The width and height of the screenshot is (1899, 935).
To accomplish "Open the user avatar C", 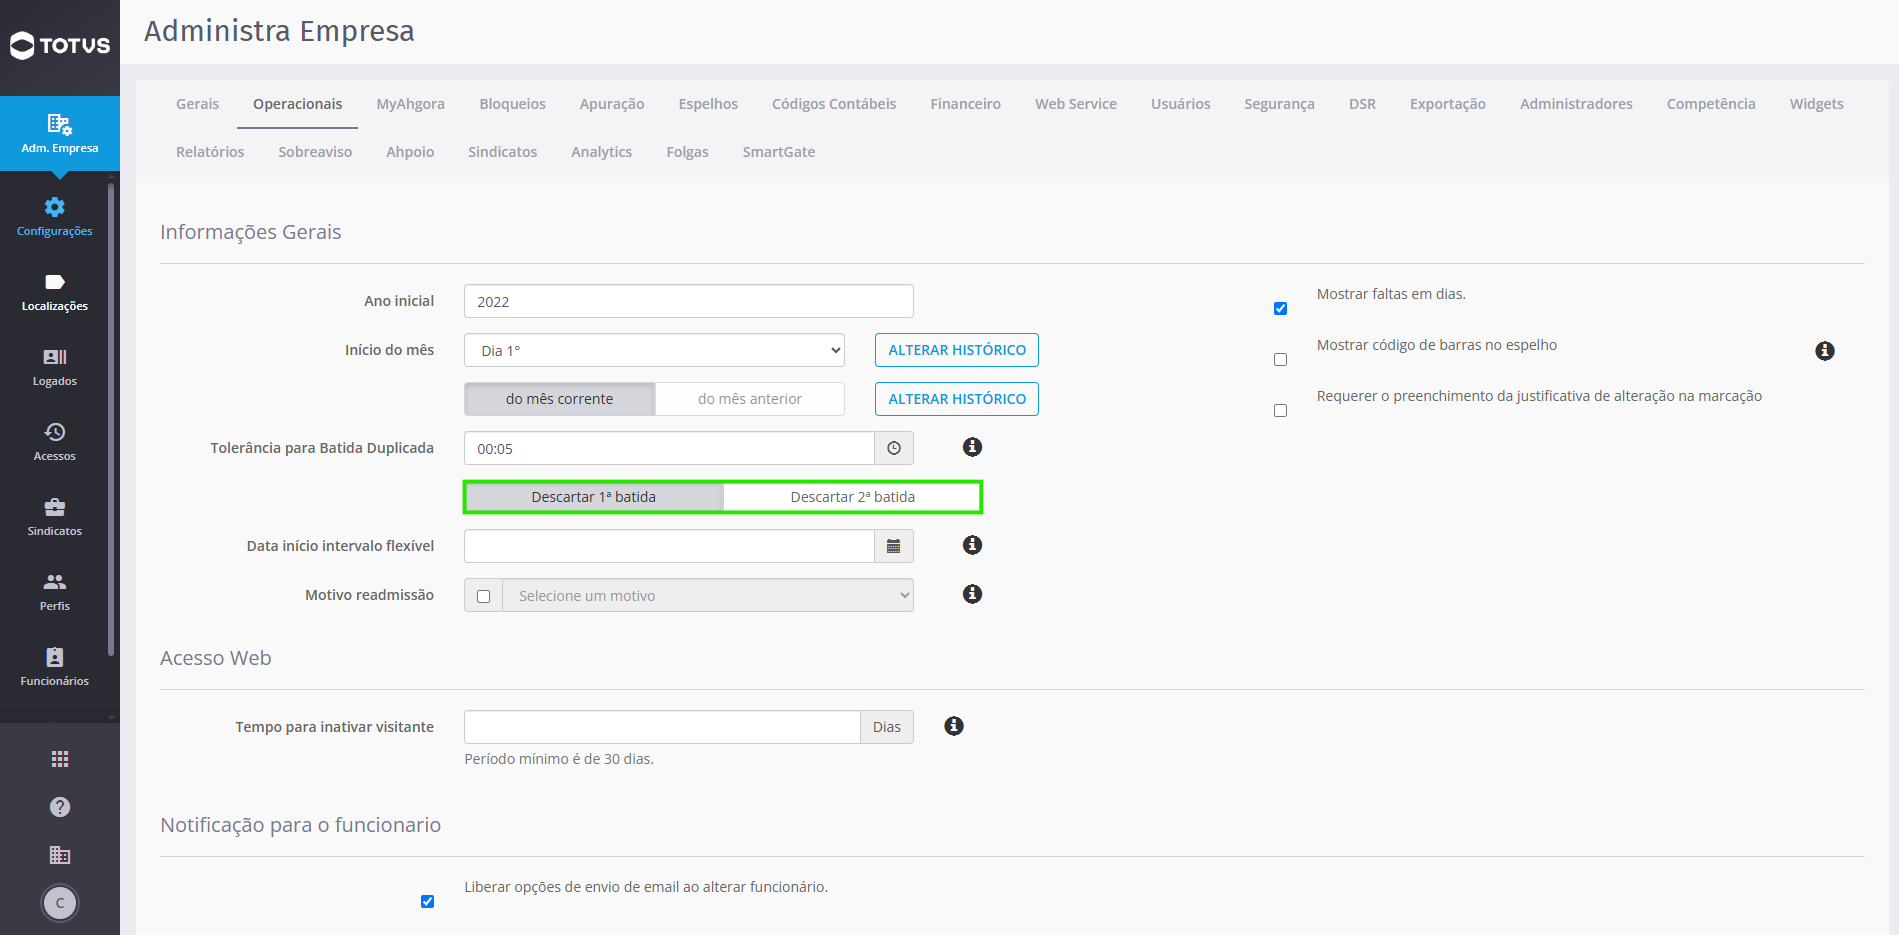I will (60, 903).
